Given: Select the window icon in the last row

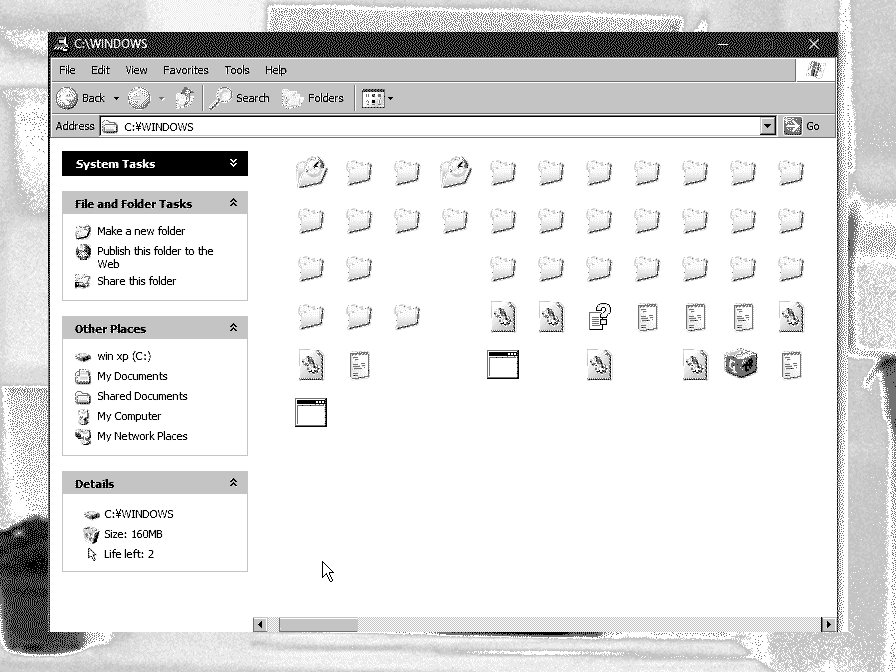Looking at the screenshot, I should pyautogui.click(x=311, y=413).
